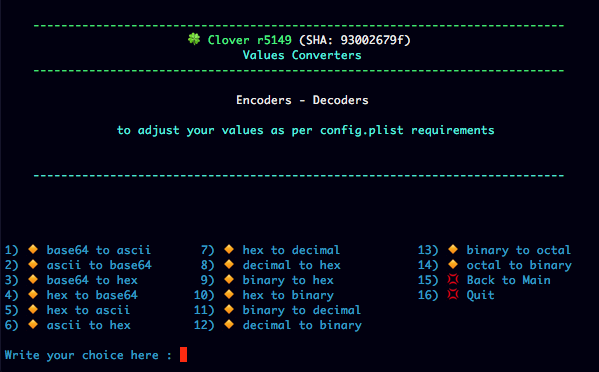This screenshot has width=599, height=372.
Task: Click the green clover icon in header
Action: tap(194, 39)
